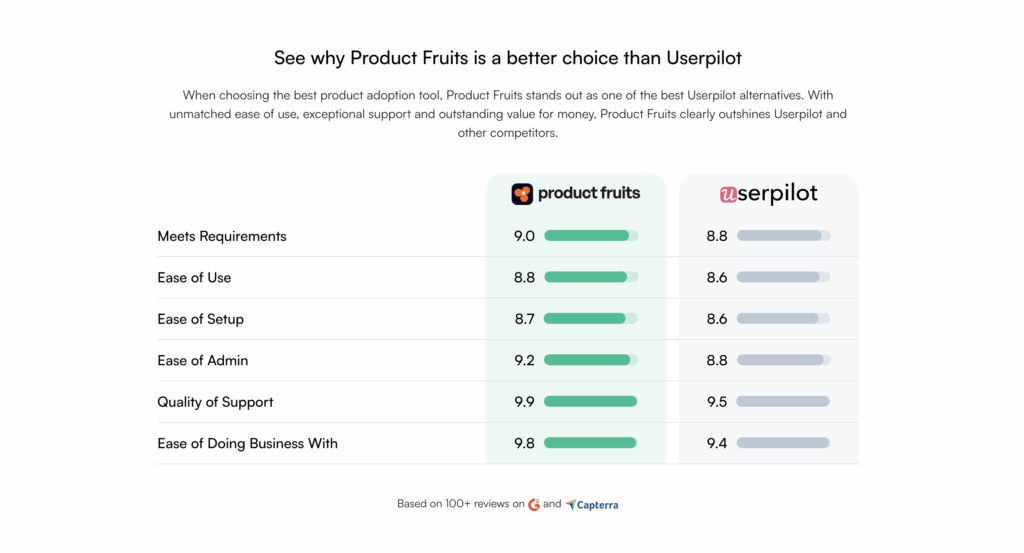Viewport: 1024px width, 553px height.
Task: Select the Quality of Support row label
Action: point(215,402)
